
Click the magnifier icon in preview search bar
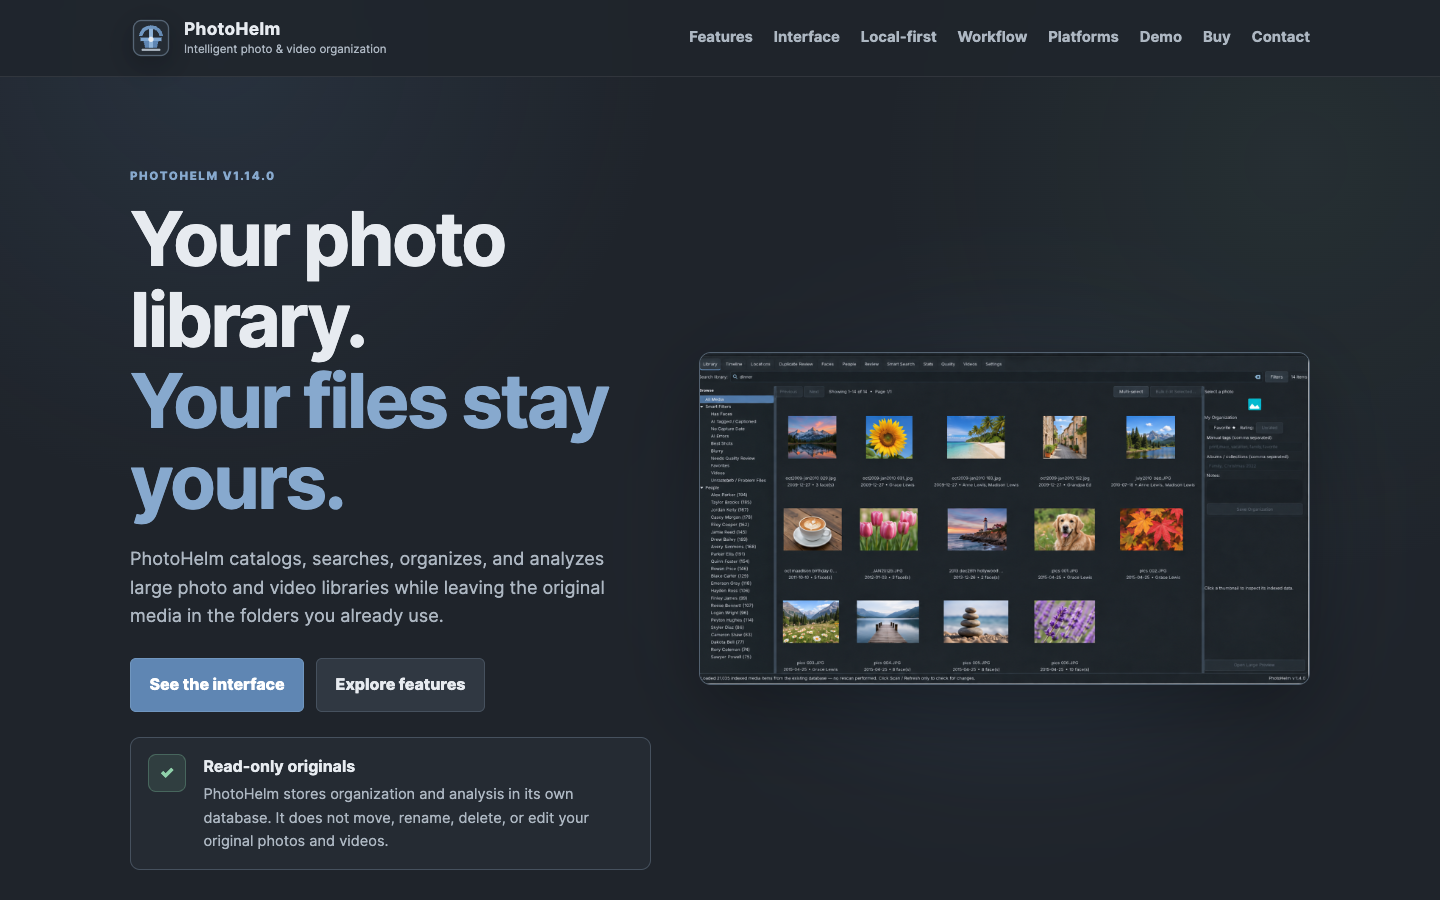tap(735, 377)
